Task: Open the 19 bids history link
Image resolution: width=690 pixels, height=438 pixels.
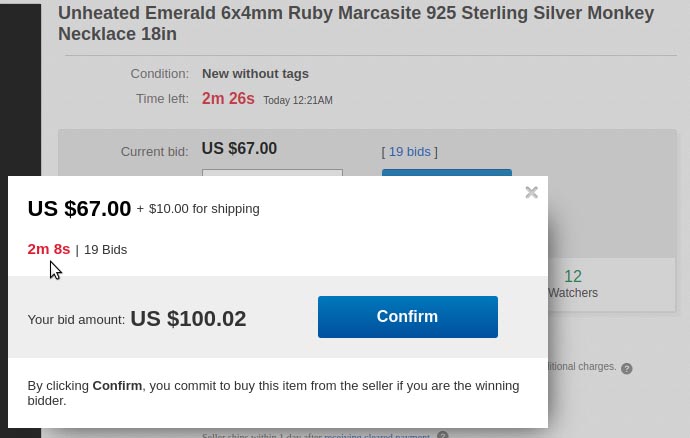Action: [410, 151]
